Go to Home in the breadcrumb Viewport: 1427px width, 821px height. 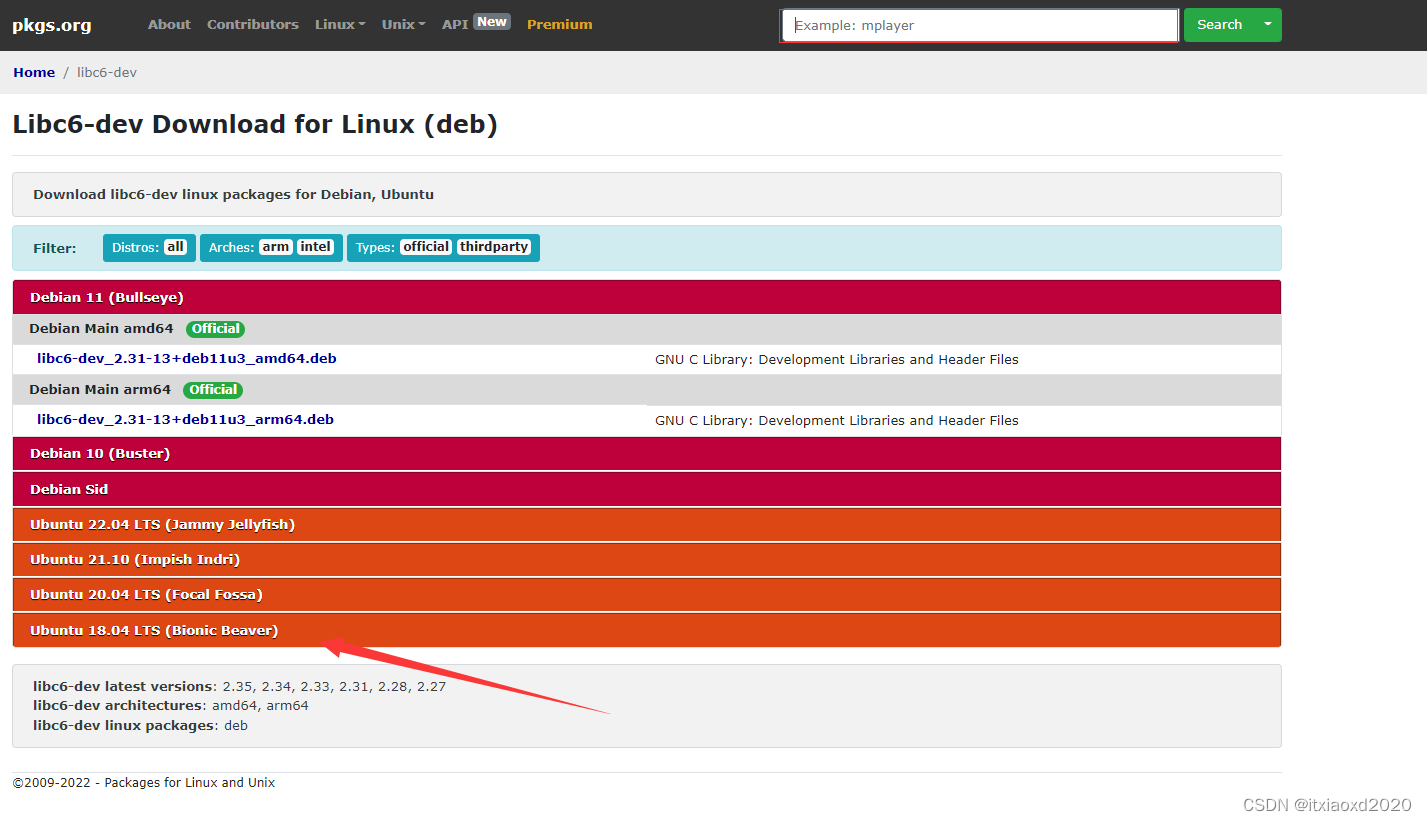coord(34,73)
